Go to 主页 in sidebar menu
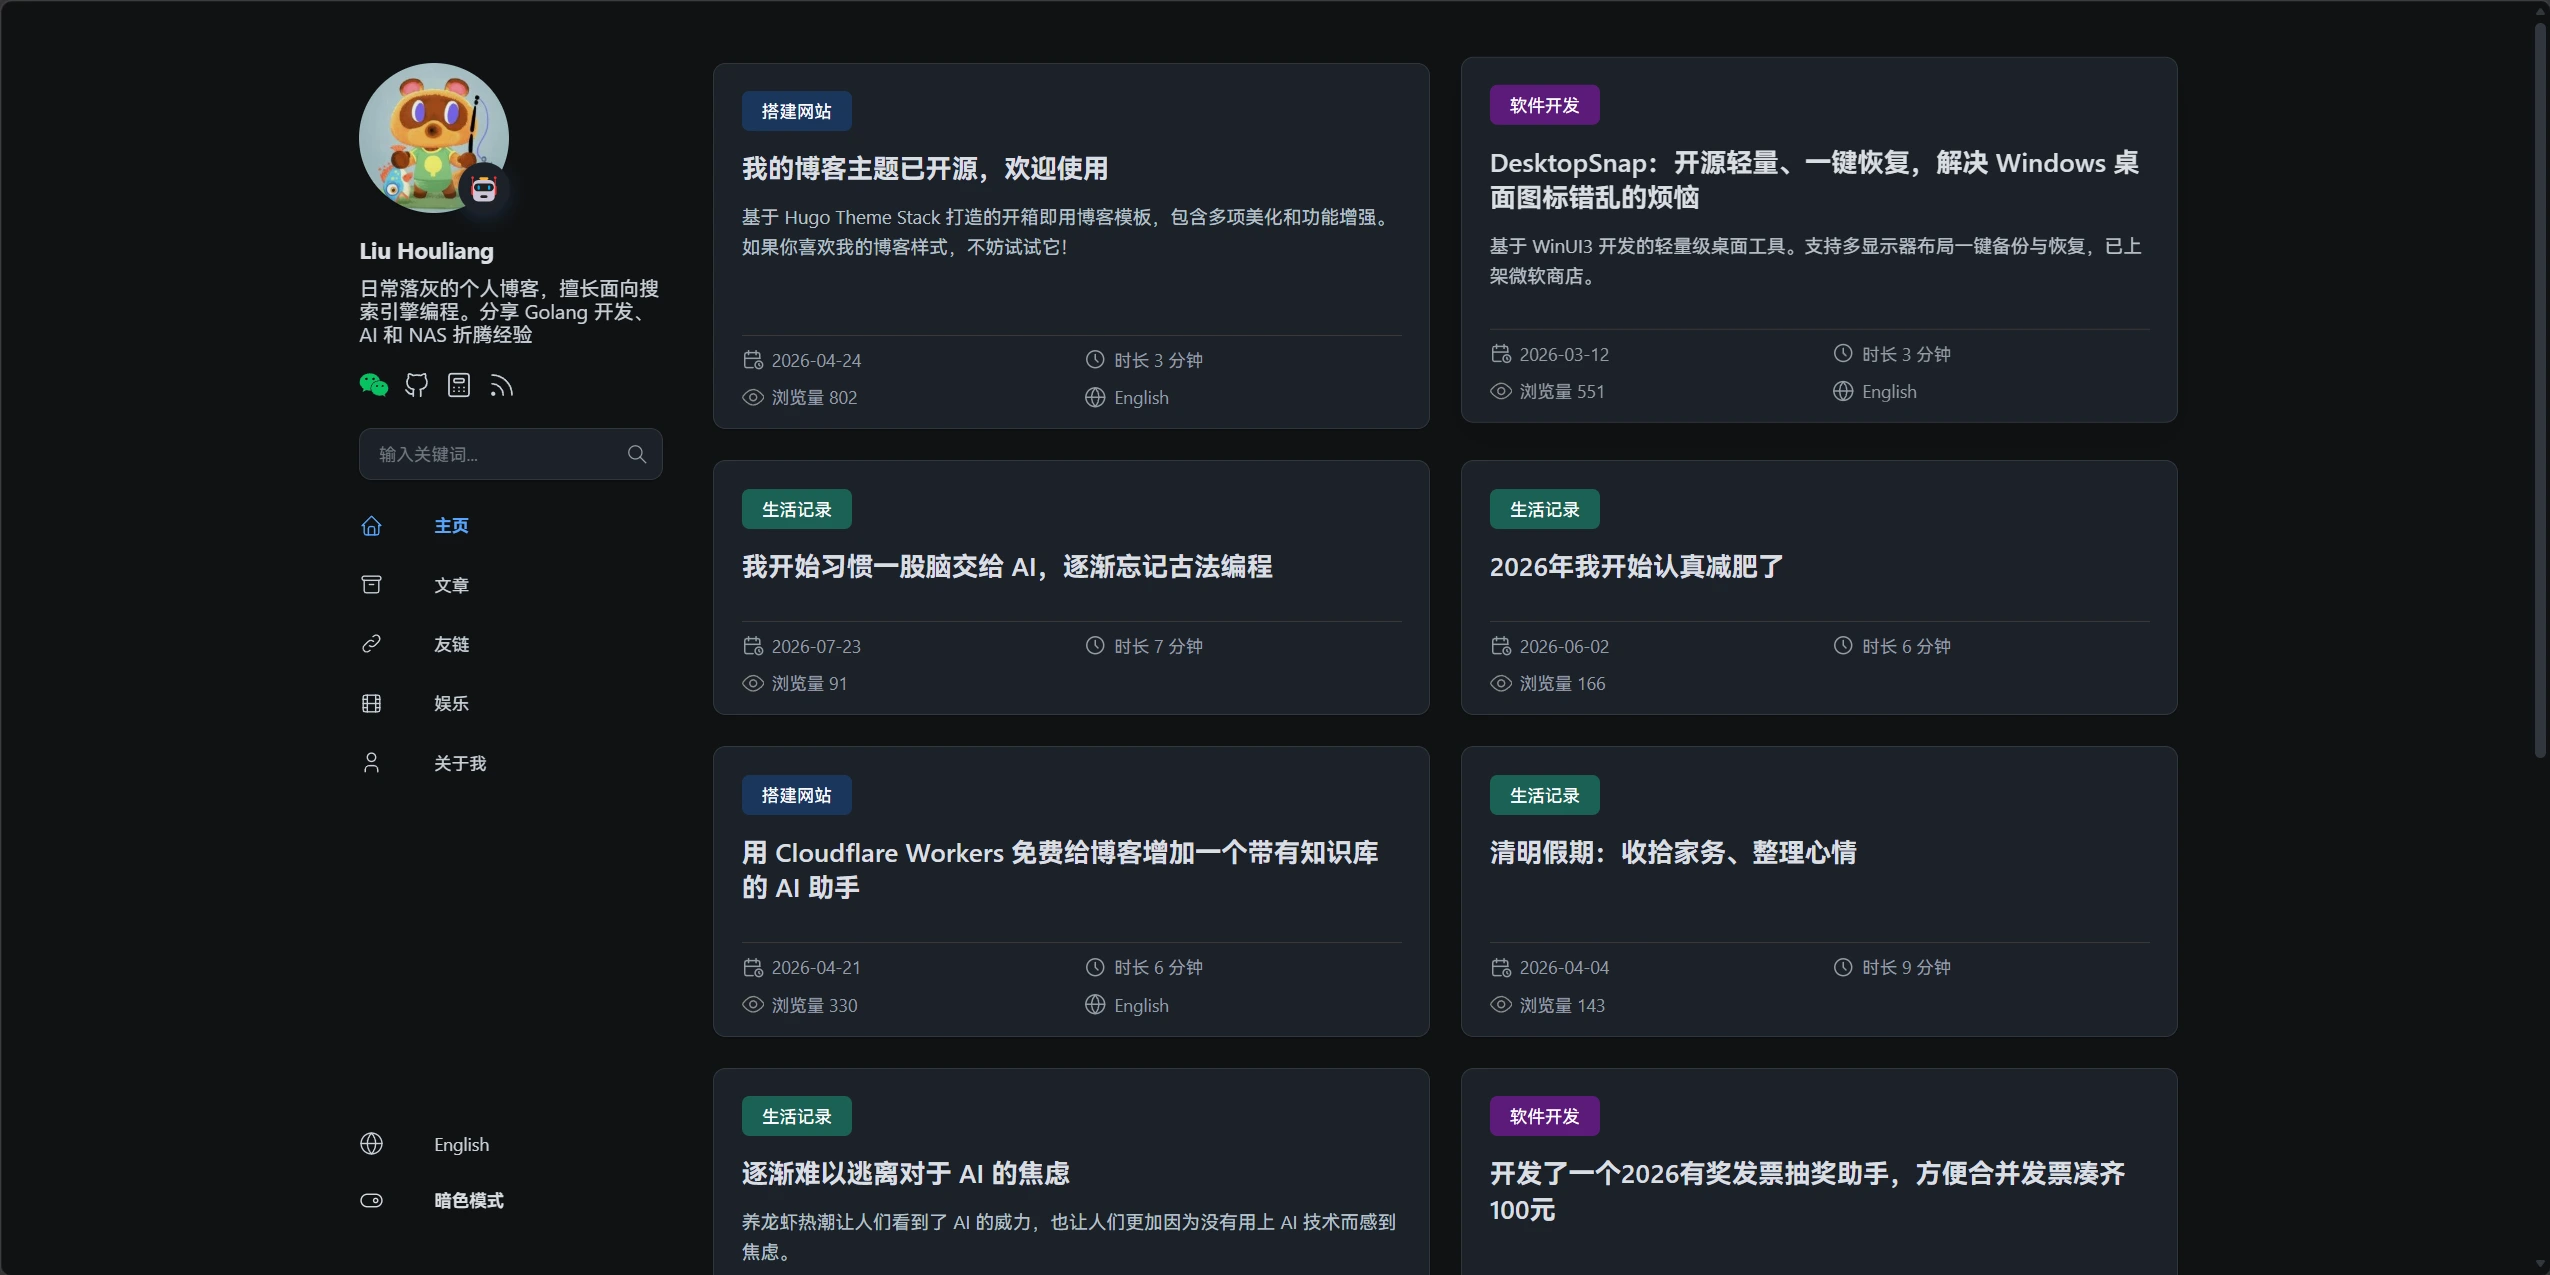The height and width of the screenshot is (1275, 2550). pyautogui.click(x=452, y=526)
